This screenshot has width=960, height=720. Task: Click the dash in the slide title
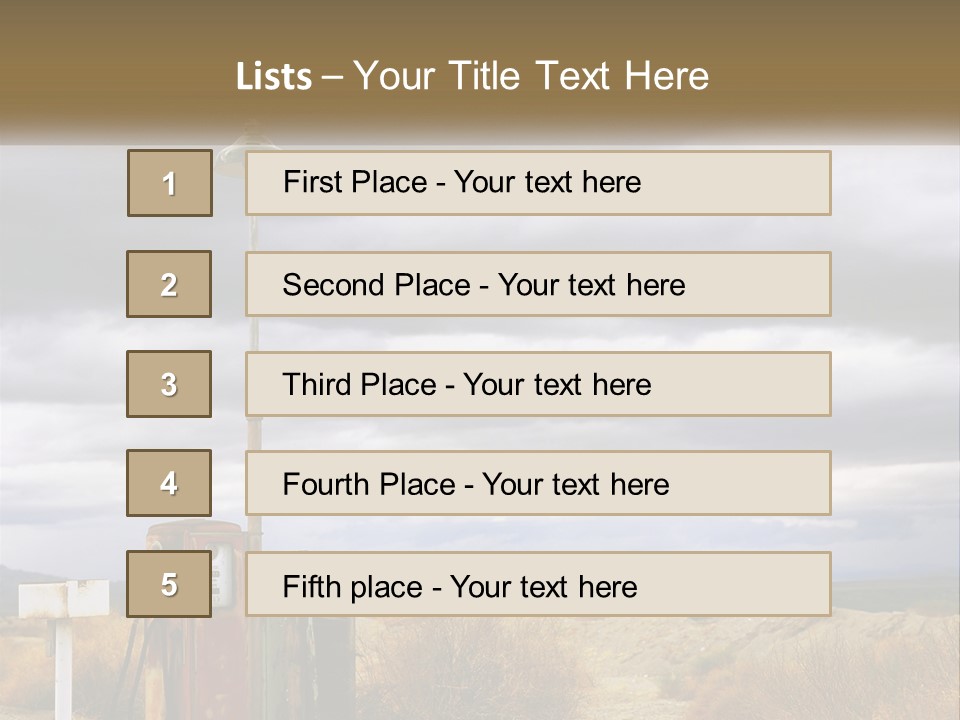[x=332, y=77]
